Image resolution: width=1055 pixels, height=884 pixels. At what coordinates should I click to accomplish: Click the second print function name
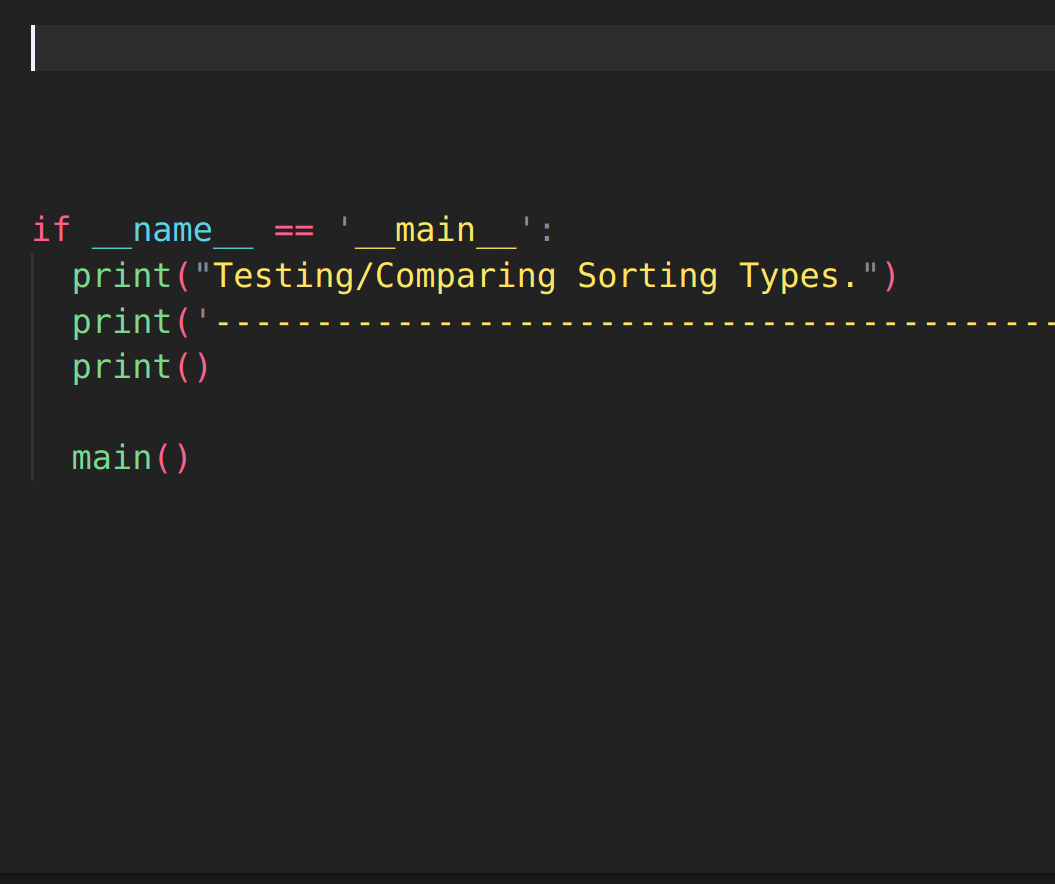122,322
